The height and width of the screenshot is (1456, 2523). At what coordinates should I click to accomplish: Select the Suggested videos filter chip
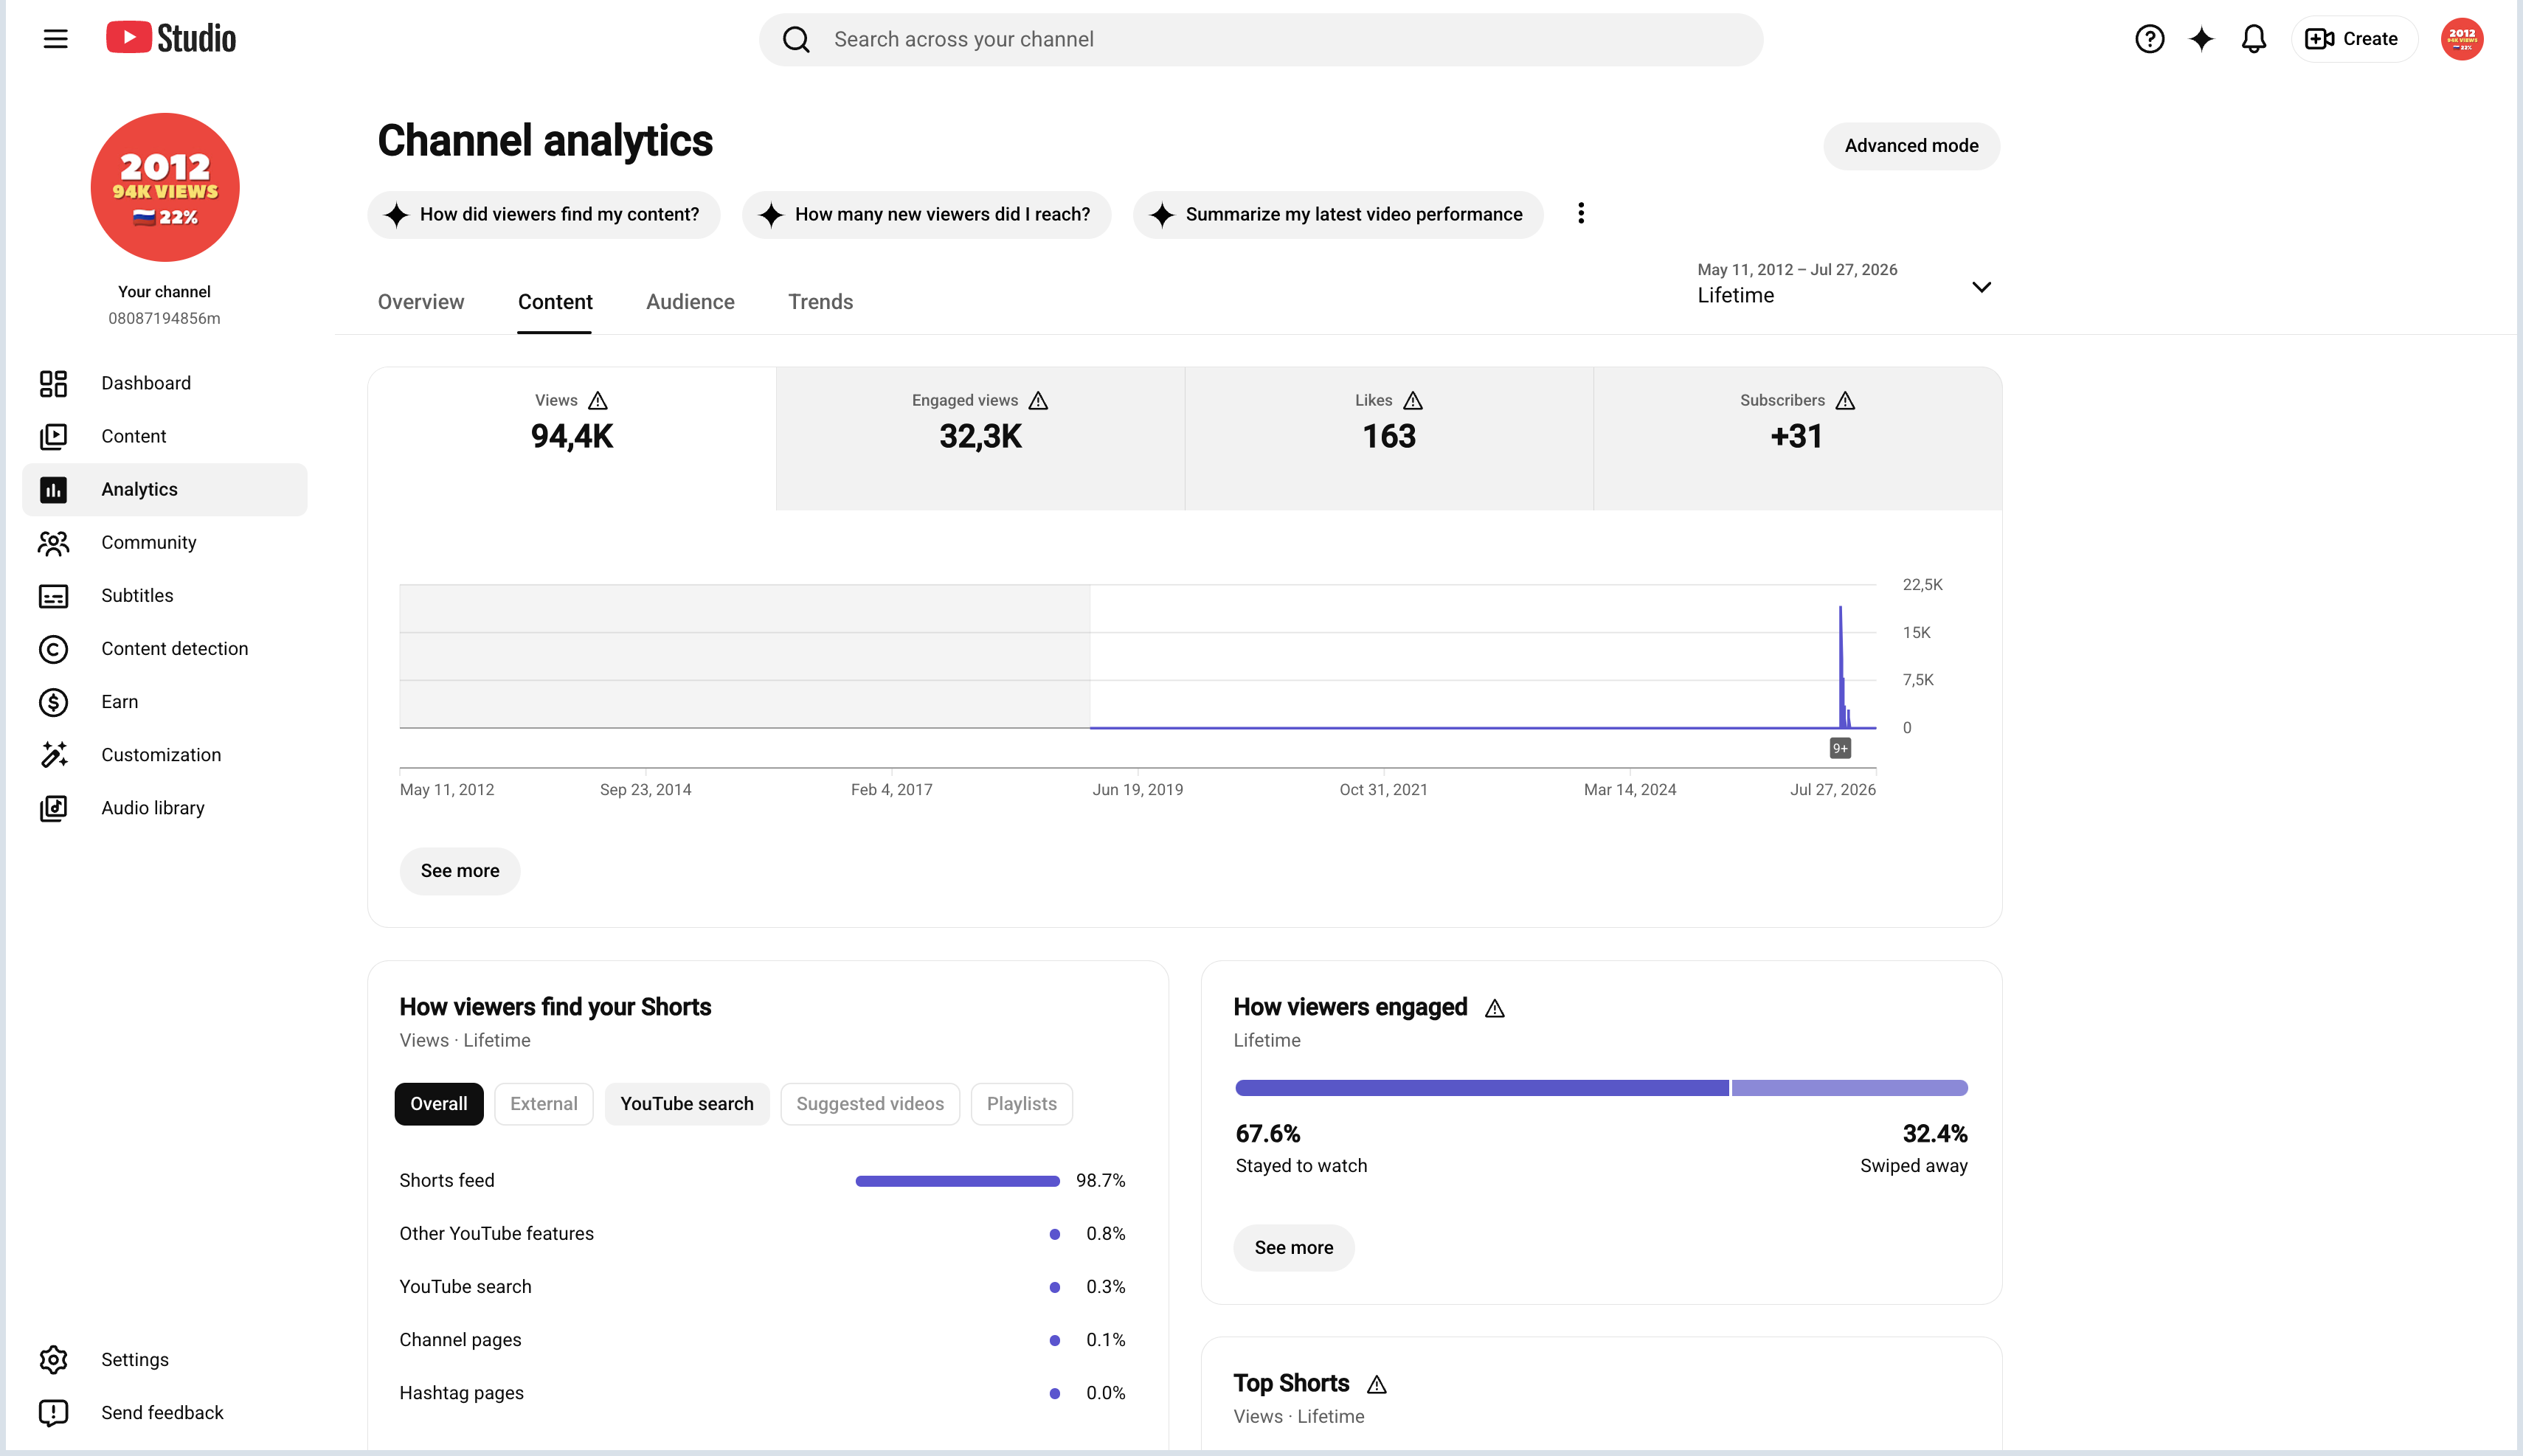[870, 1104]
